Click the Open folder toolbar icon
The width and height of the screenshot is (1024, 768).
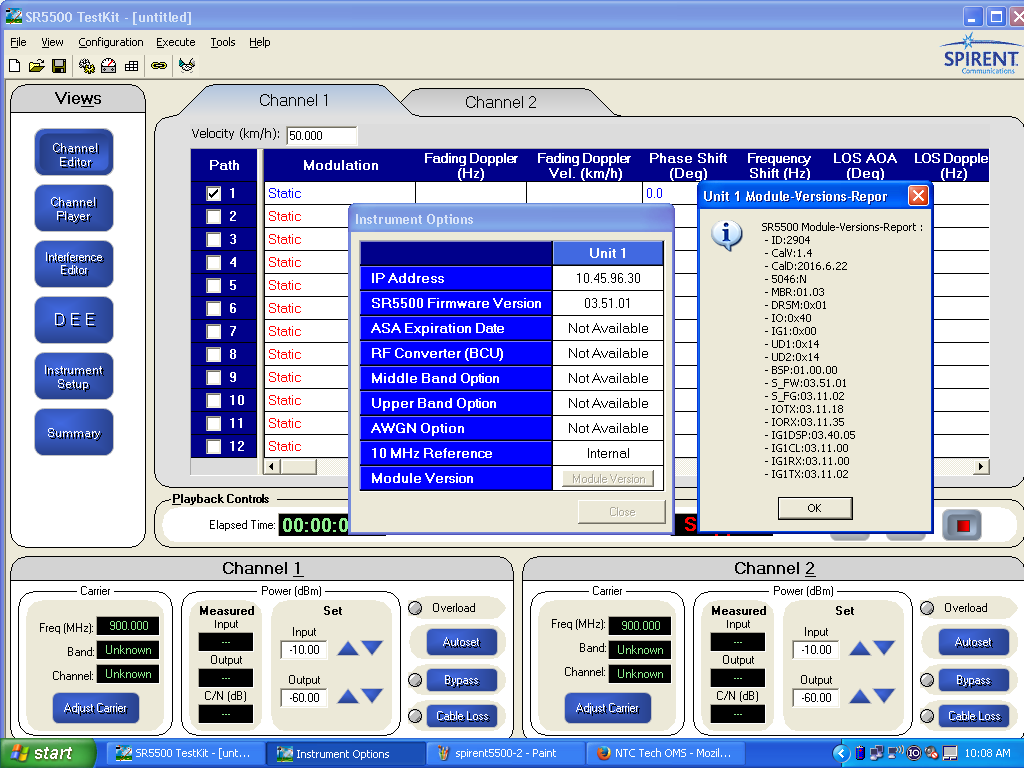click(x=36, y=66)
